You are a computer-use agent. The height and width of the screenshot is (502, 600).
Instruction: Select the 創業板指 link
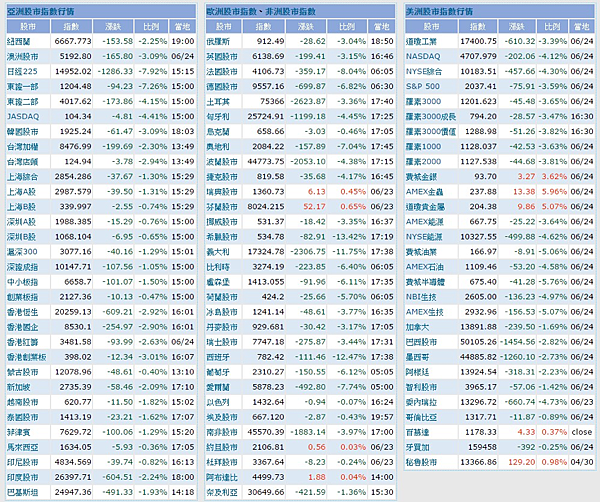[23, 297]
